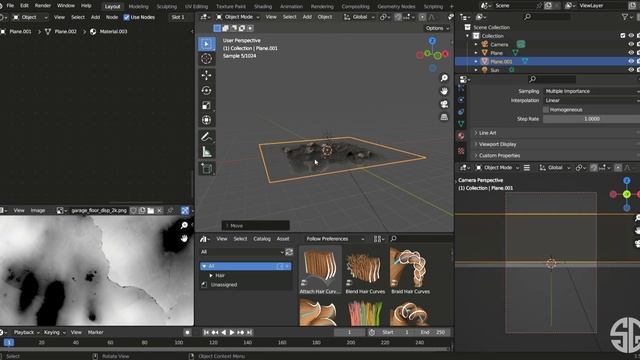Jump to previous keyframe
Image resolution: width=640 pixels, height=360 pixels.
tap(215, 333)
